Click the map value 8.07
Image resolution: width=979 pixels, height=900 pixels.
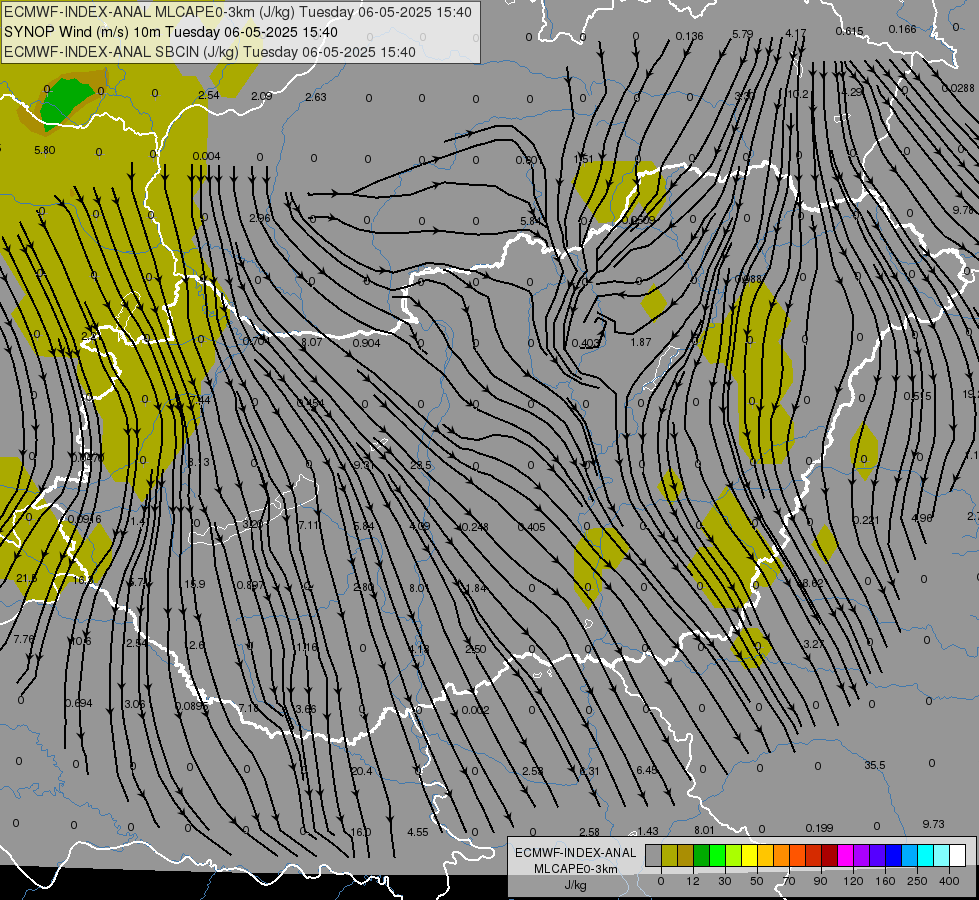312,342
